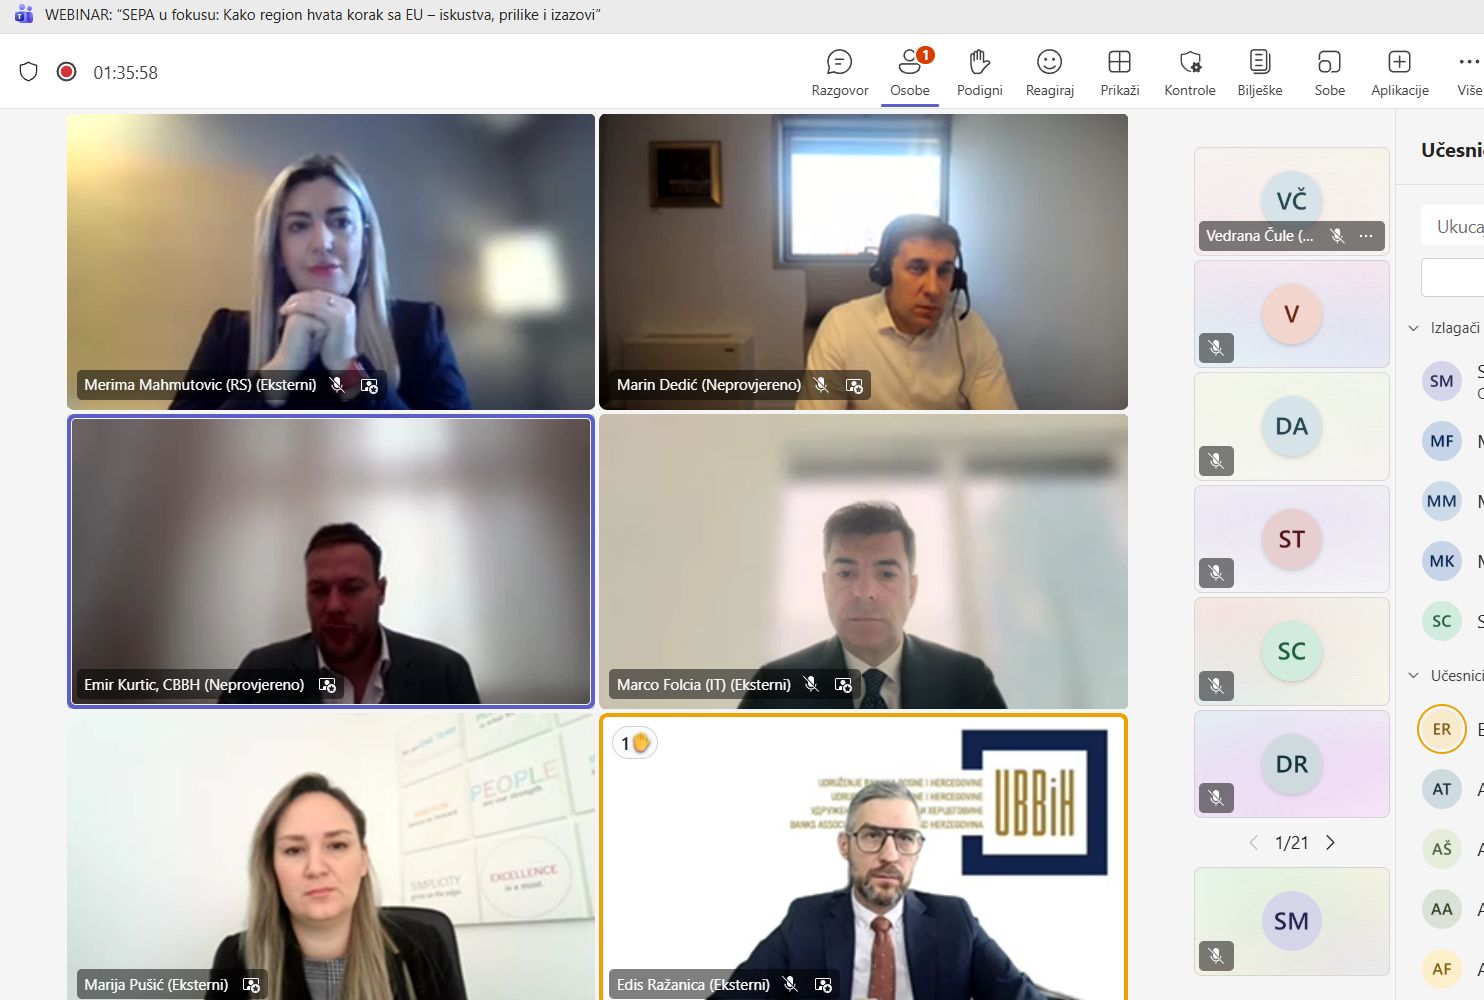
Task: Open the Više more menu
Action: tap(1469, 74)
